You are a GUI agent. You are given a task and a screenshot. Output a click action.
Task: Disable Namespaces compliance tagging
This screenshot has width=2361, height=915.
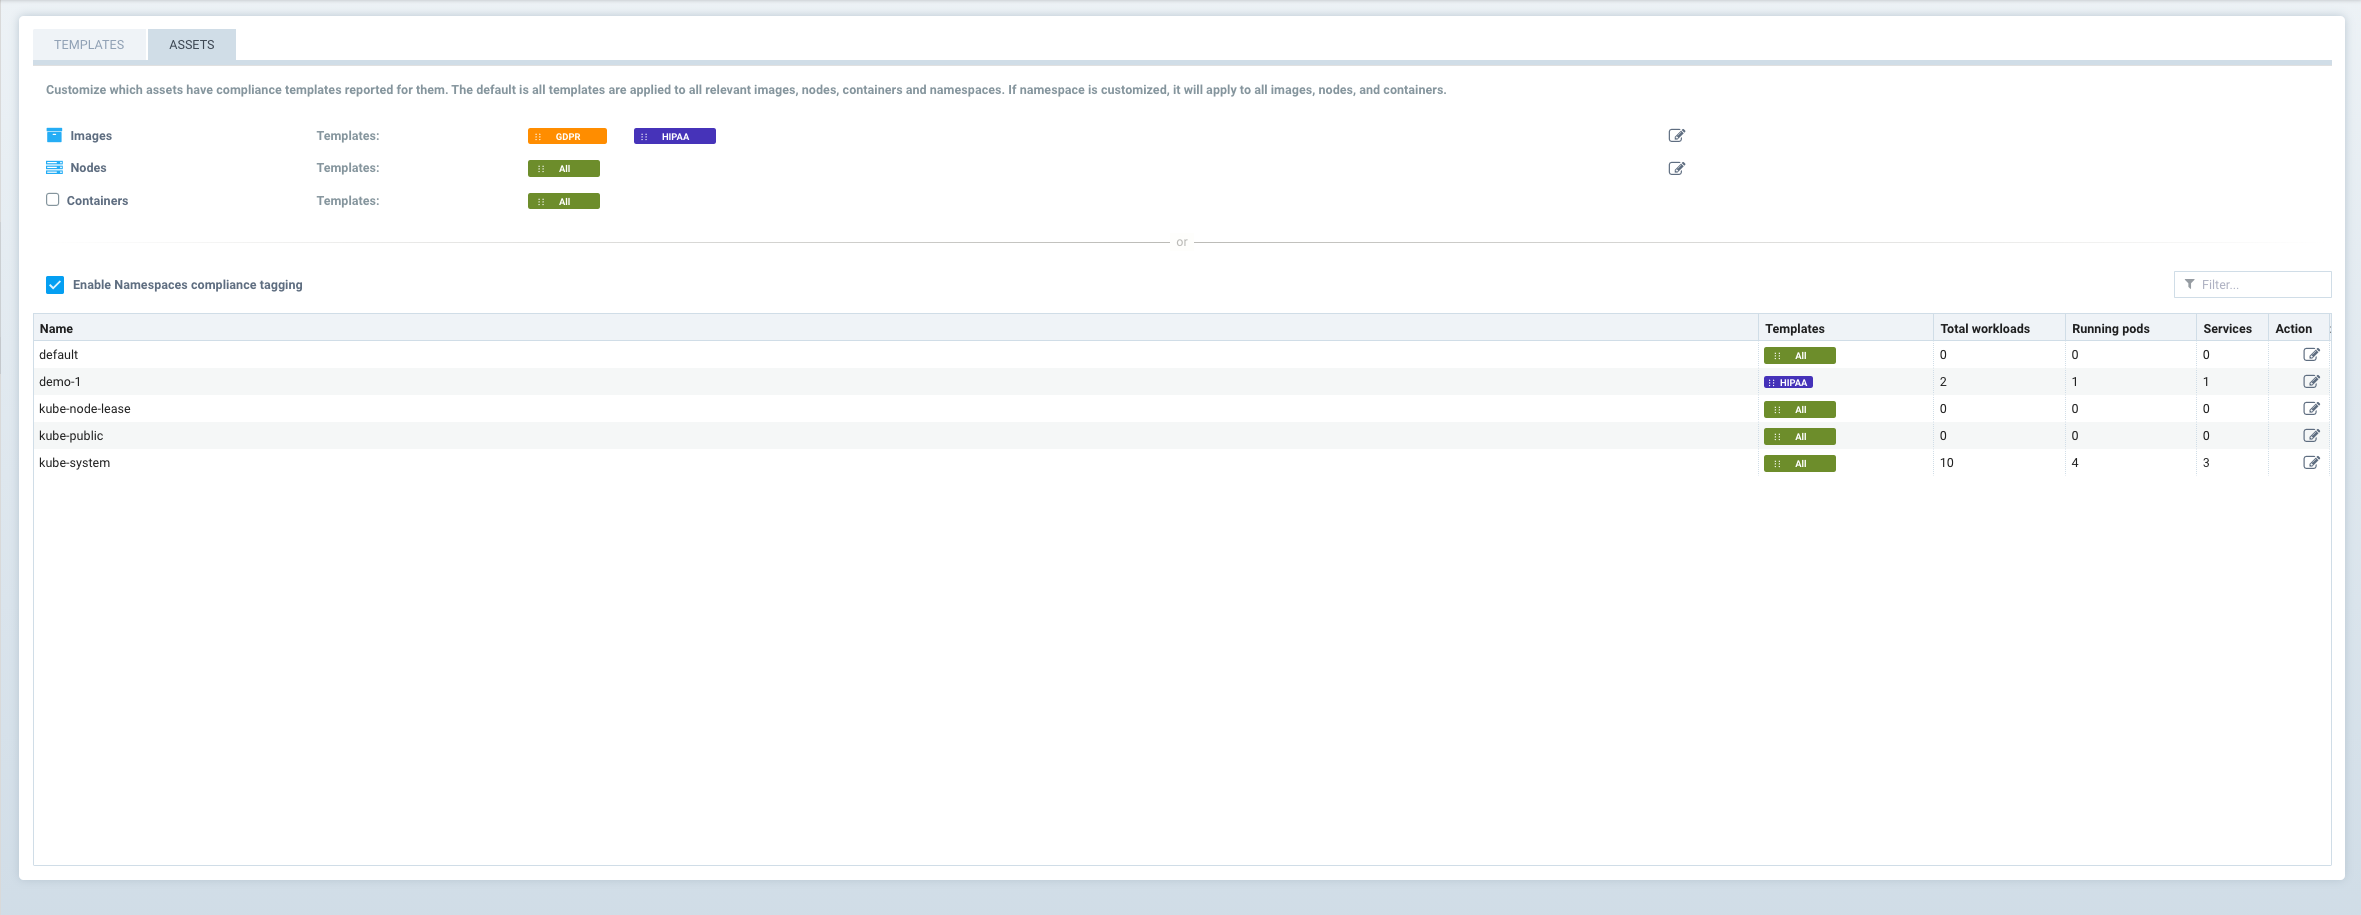click(55, 285)
